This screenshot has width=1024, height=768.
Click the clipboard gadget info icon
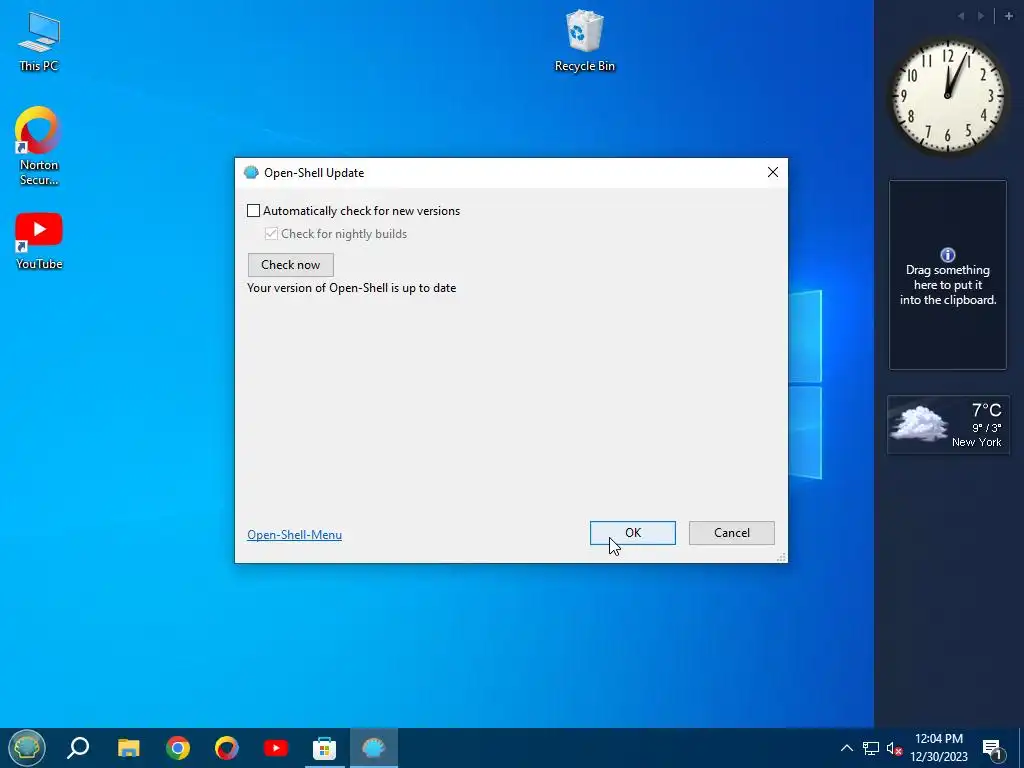(x=948, y=255)
